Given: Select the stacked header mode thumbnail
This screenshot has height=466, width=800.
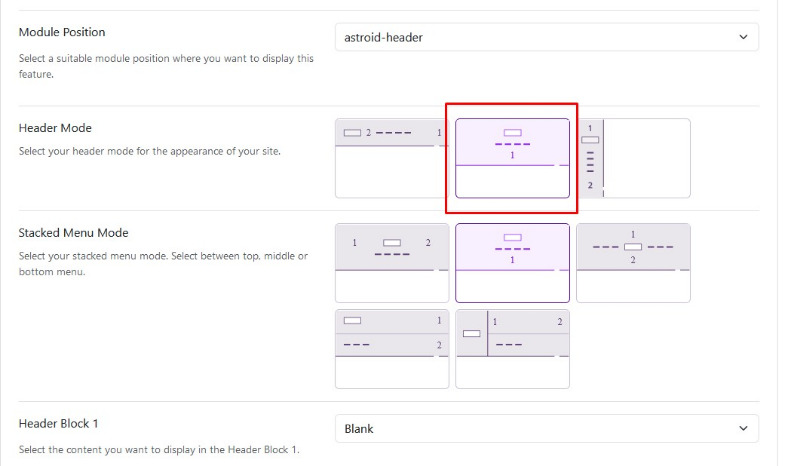Looking at the screenshot, I should coord(512,158).
